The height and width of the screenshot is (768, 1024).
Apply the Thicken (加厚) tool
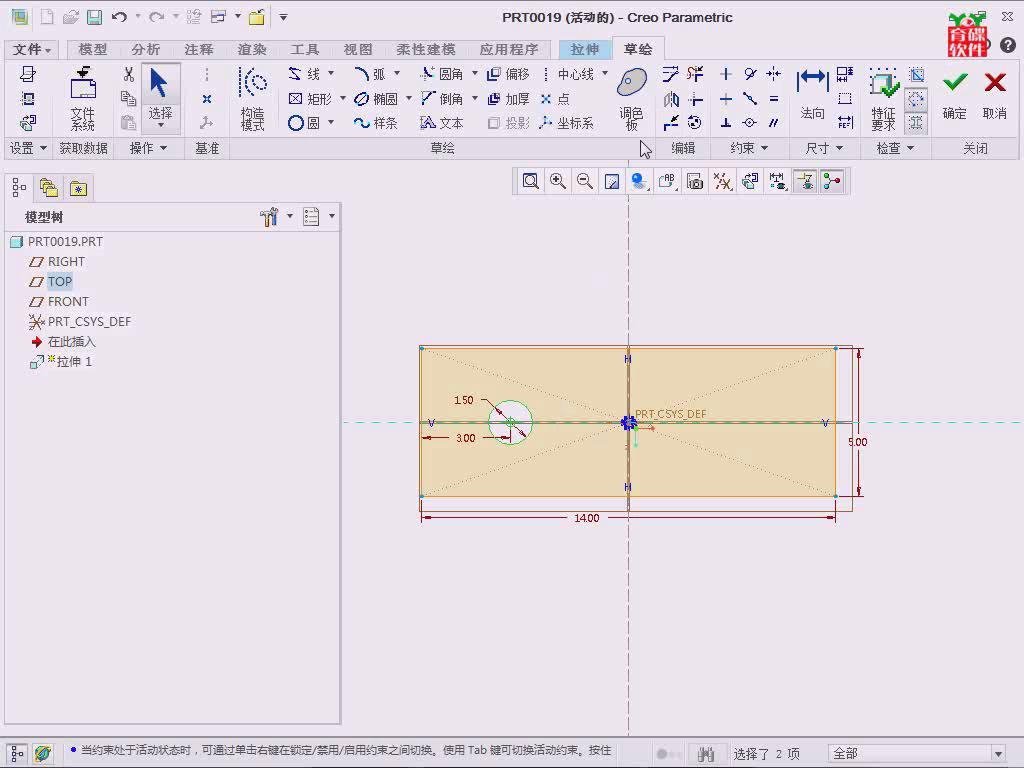pos(509,99)
